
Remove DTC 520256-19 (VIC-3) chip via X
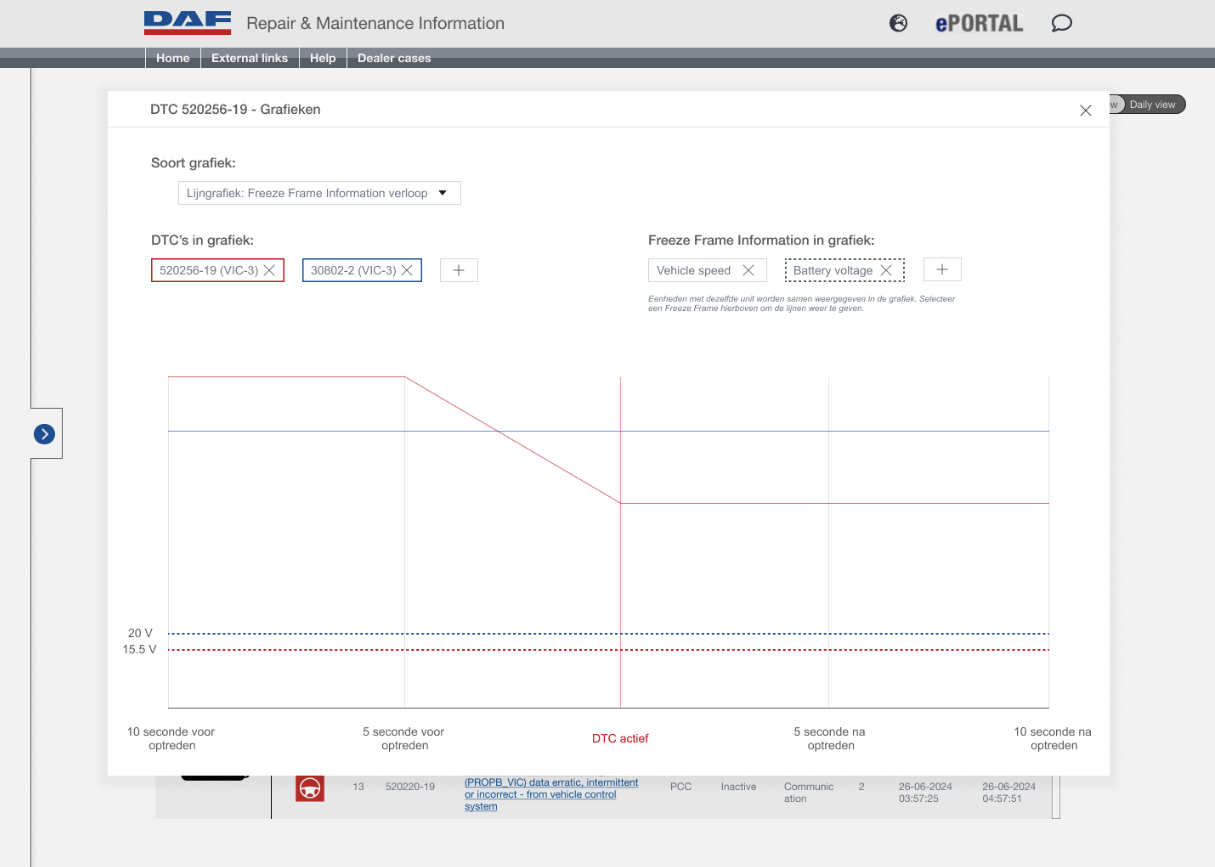[269, 270]
